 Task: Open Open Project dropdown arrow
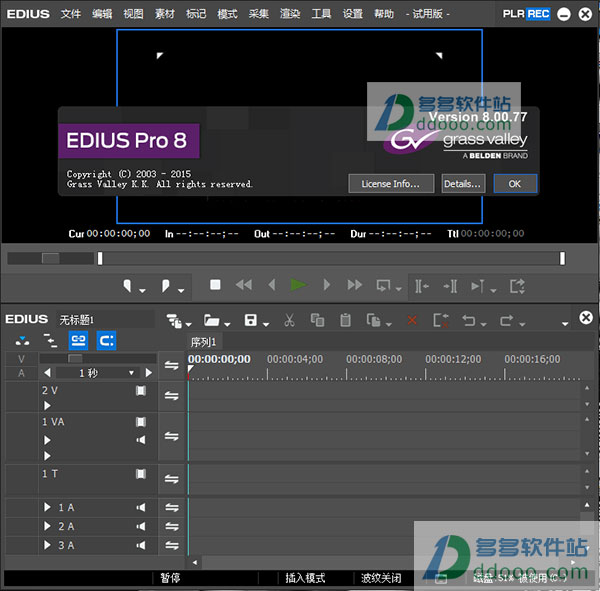227,325
